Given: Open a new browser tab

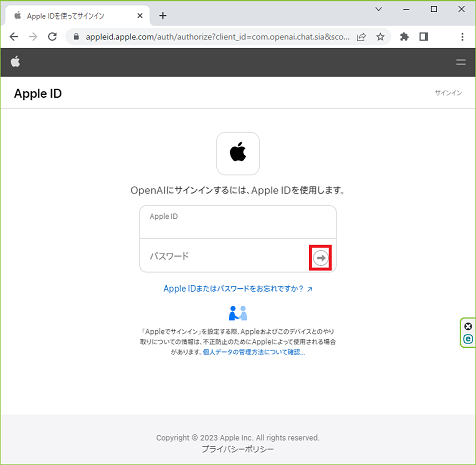Looking at the screenshot, I should 163,16.
